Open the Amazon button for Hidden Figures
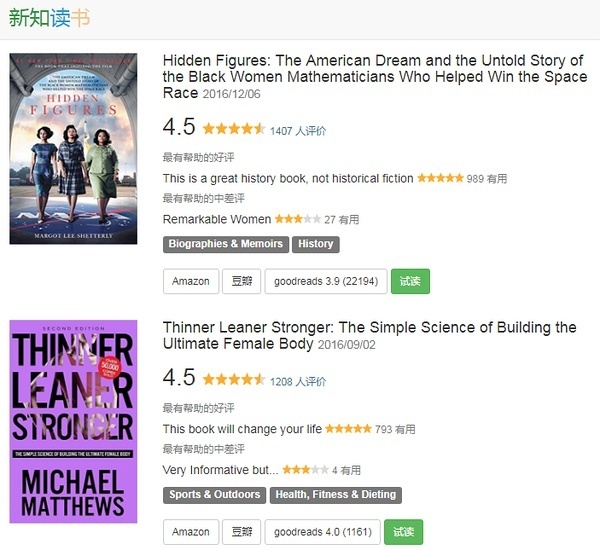This screenshot has width=600, height=550. coord(191,281)
